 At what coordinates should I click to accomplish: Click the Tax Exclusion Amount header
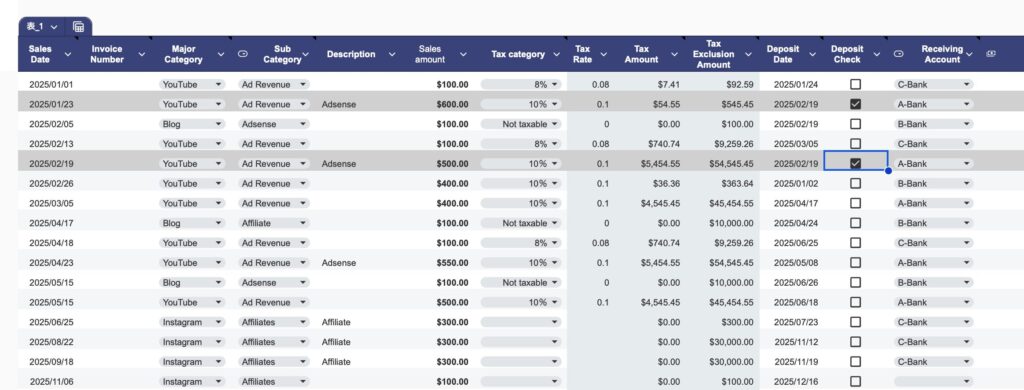click(x=713, y=54)
